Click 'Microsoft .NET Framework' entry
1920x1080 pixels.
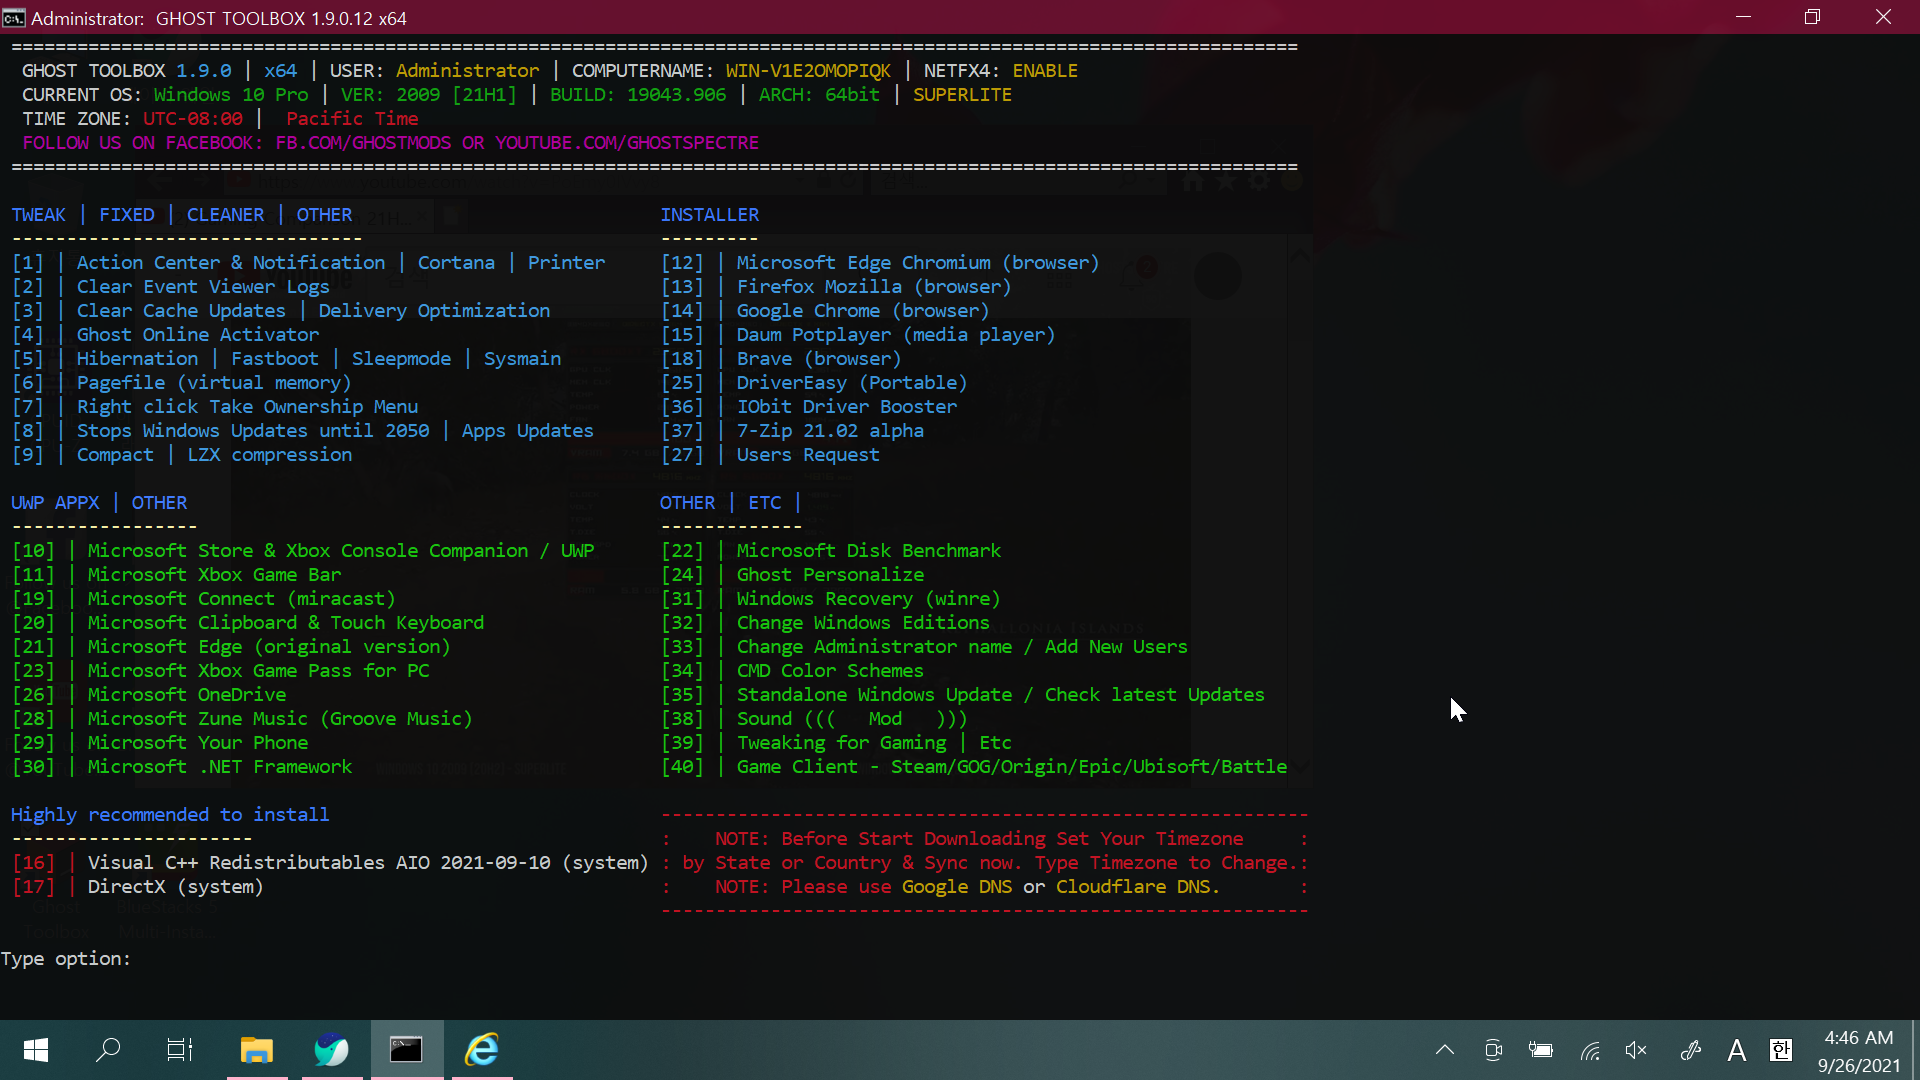220,767
